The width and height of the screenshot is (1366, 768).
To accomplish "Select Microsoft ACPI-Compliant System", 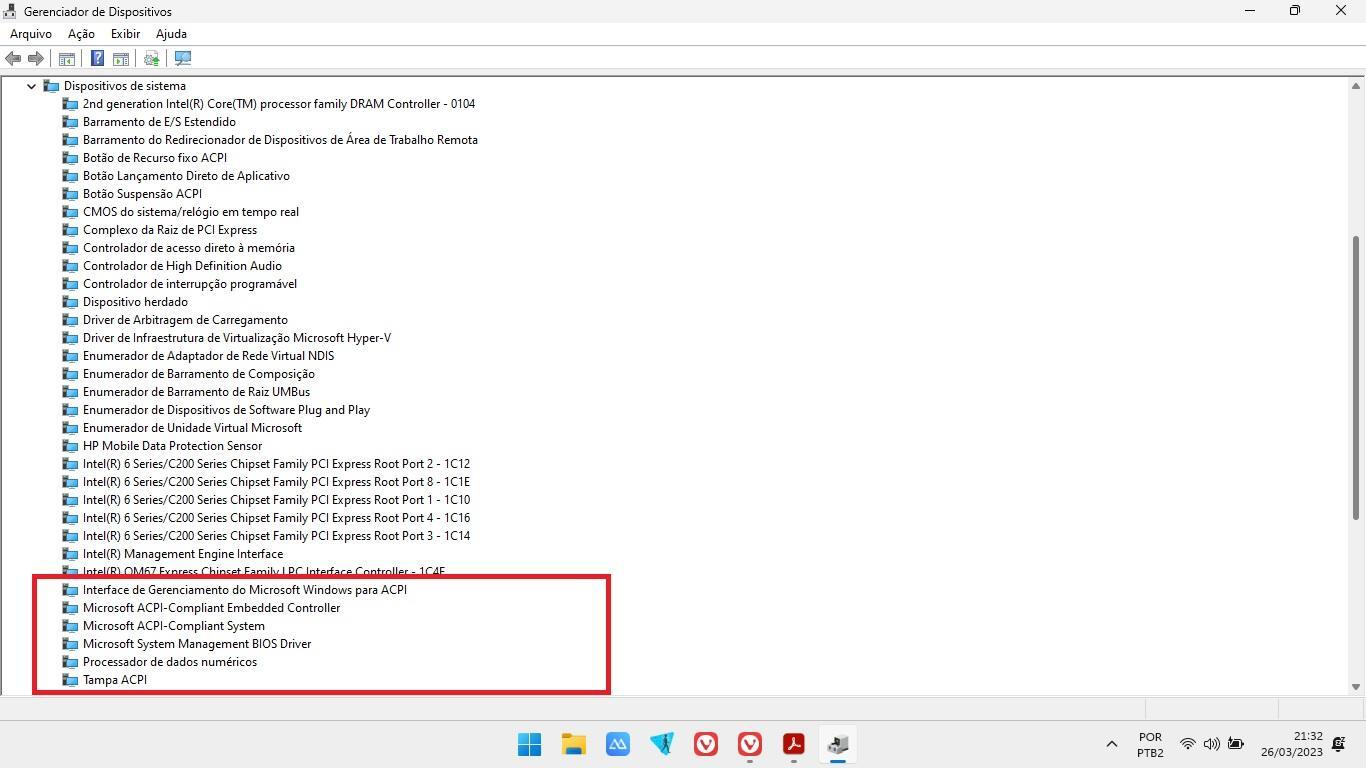I will 174,626.
